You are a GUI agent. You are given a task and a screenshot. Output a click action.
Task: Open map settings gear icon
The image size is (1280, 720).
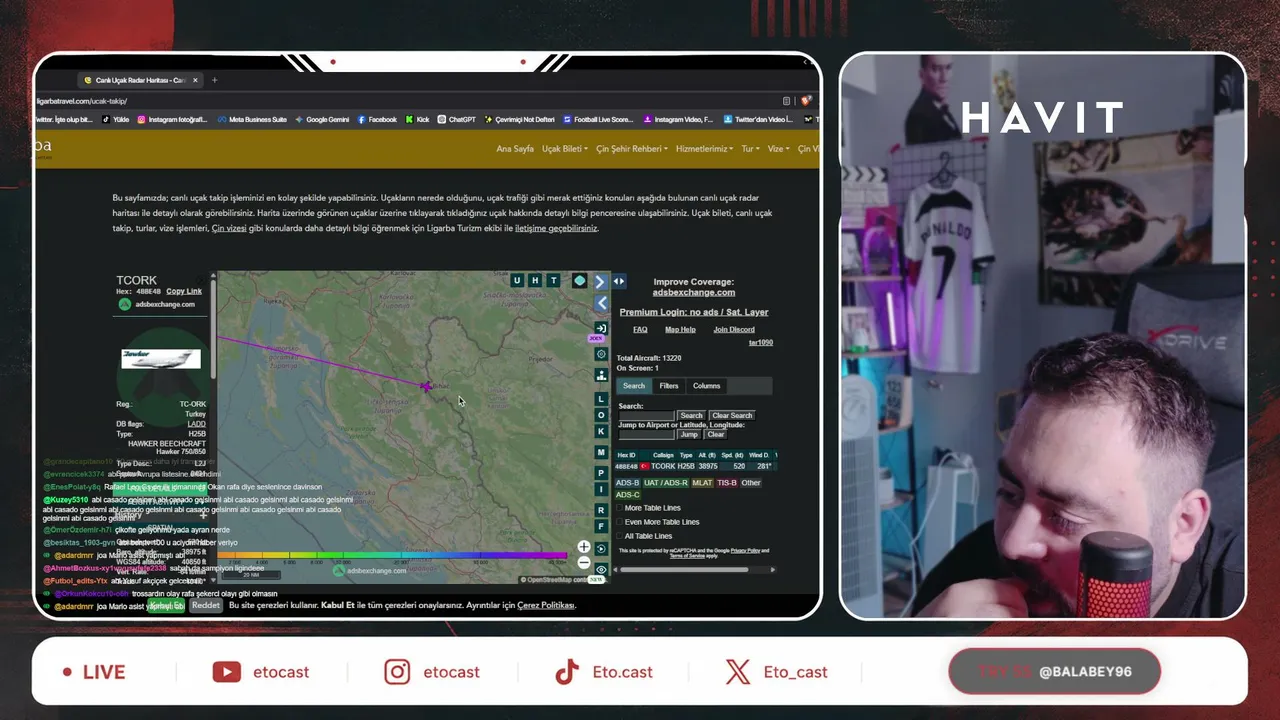click(601, 354)
